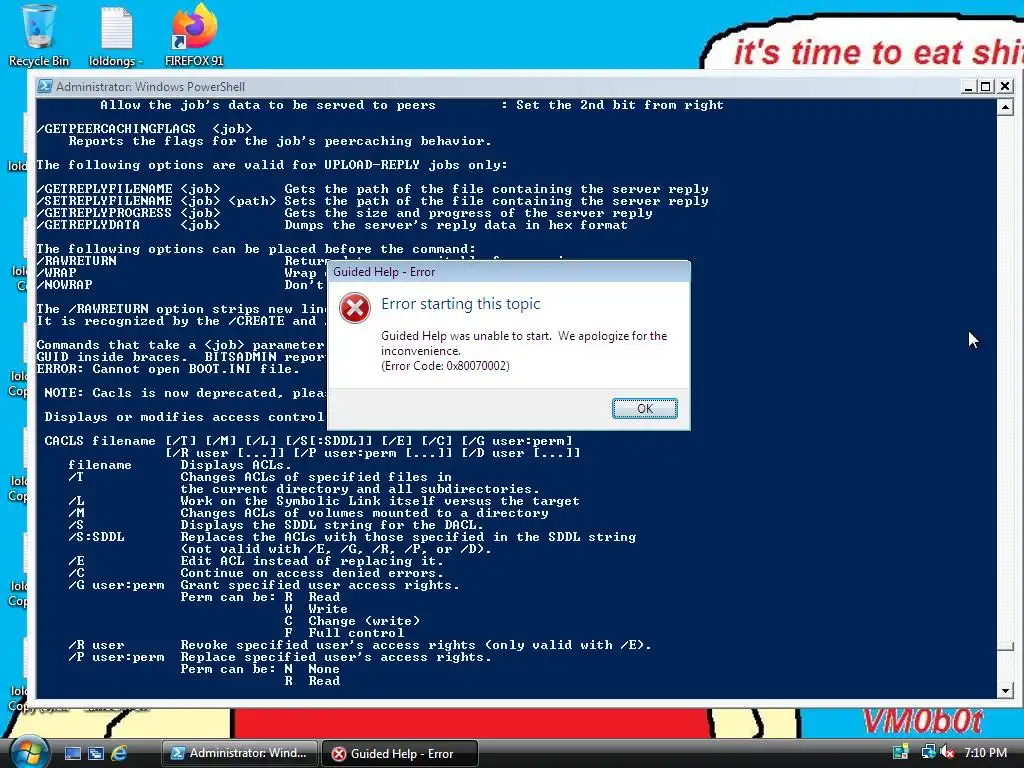Screen dimensions: 1024x768
Task: Click Switch between windows Quick Launch icon
Action: coord(96,753)
